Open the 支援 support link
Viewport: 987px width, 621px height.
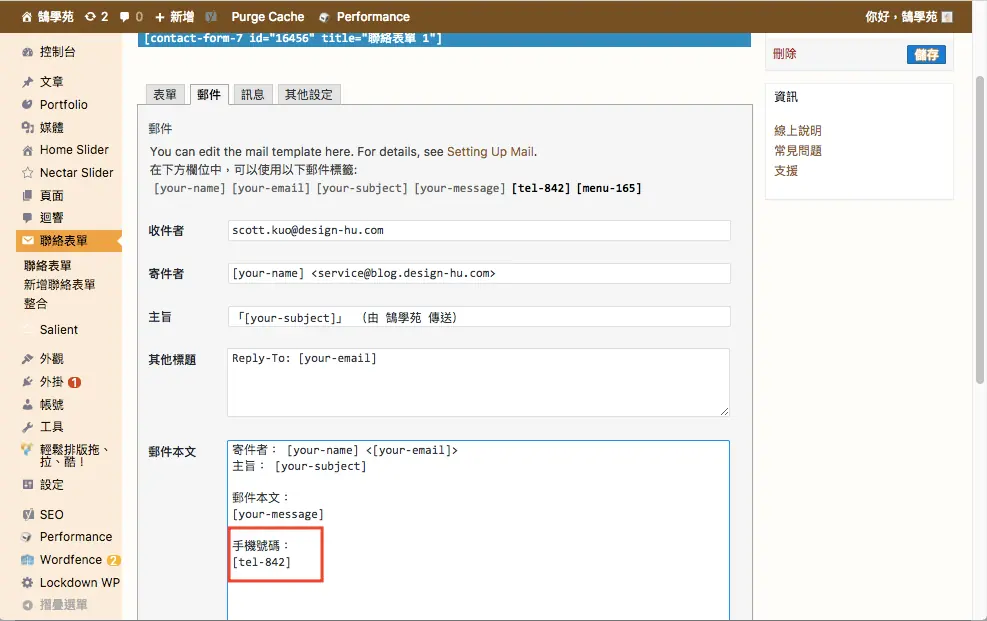[786, 171]
